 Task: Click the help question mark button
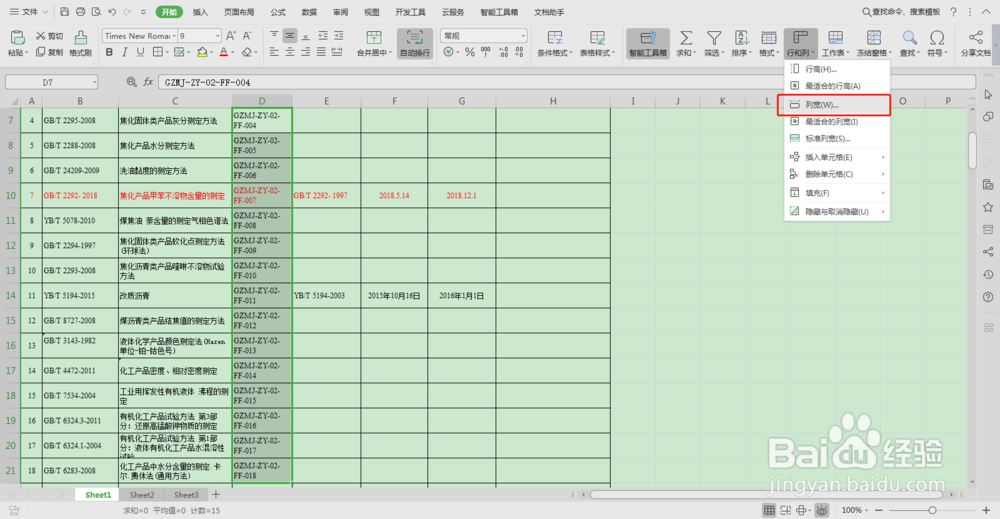point(953,11)
